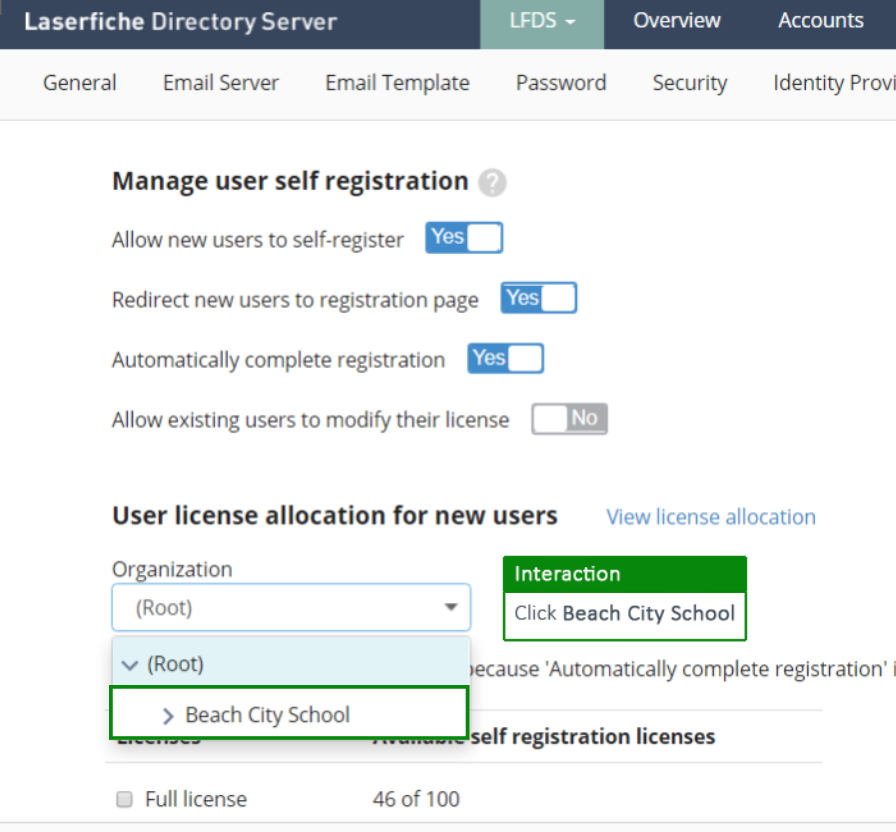This screenshot has height=832, width=896.
Task: Open the Password settings tab
Action: pyautogui.click(x=560, y=83)
